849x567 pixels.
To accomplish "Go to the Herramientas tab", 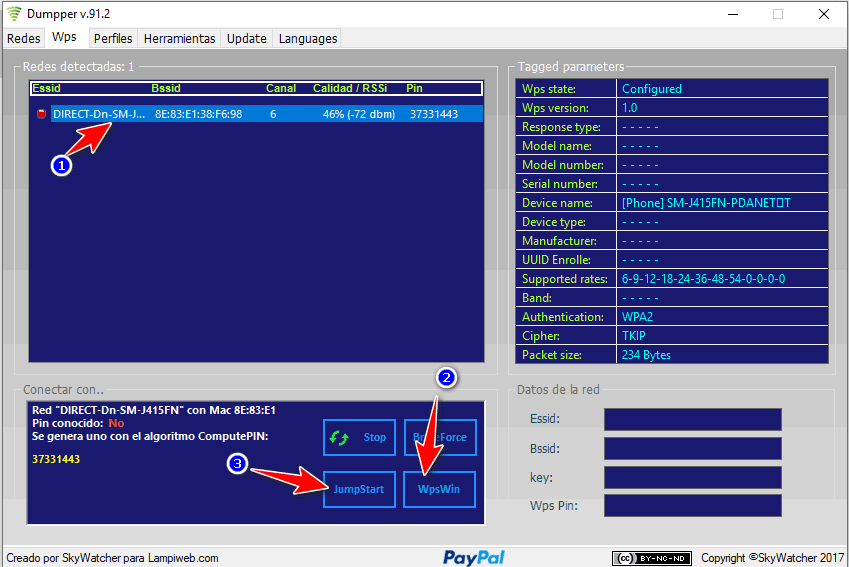I will click(179, 38).
